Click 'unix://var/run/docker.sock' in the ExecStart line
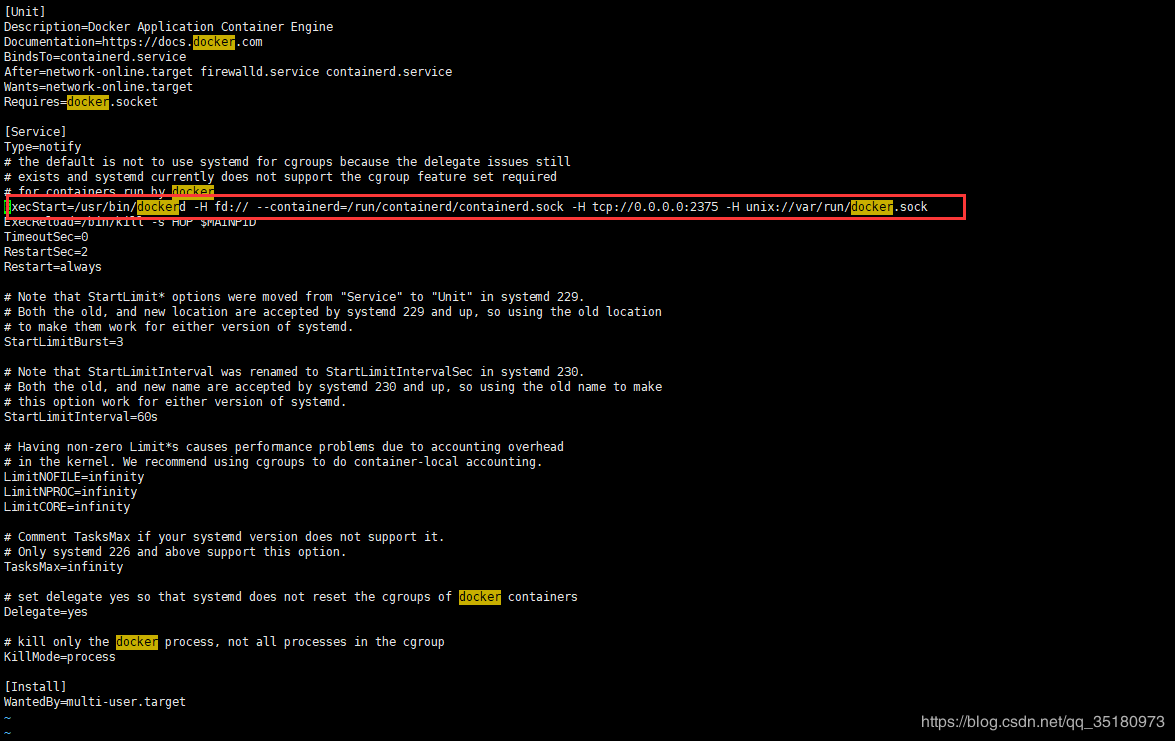This screenshot has width=1175, height=741. tap(836, 207)
